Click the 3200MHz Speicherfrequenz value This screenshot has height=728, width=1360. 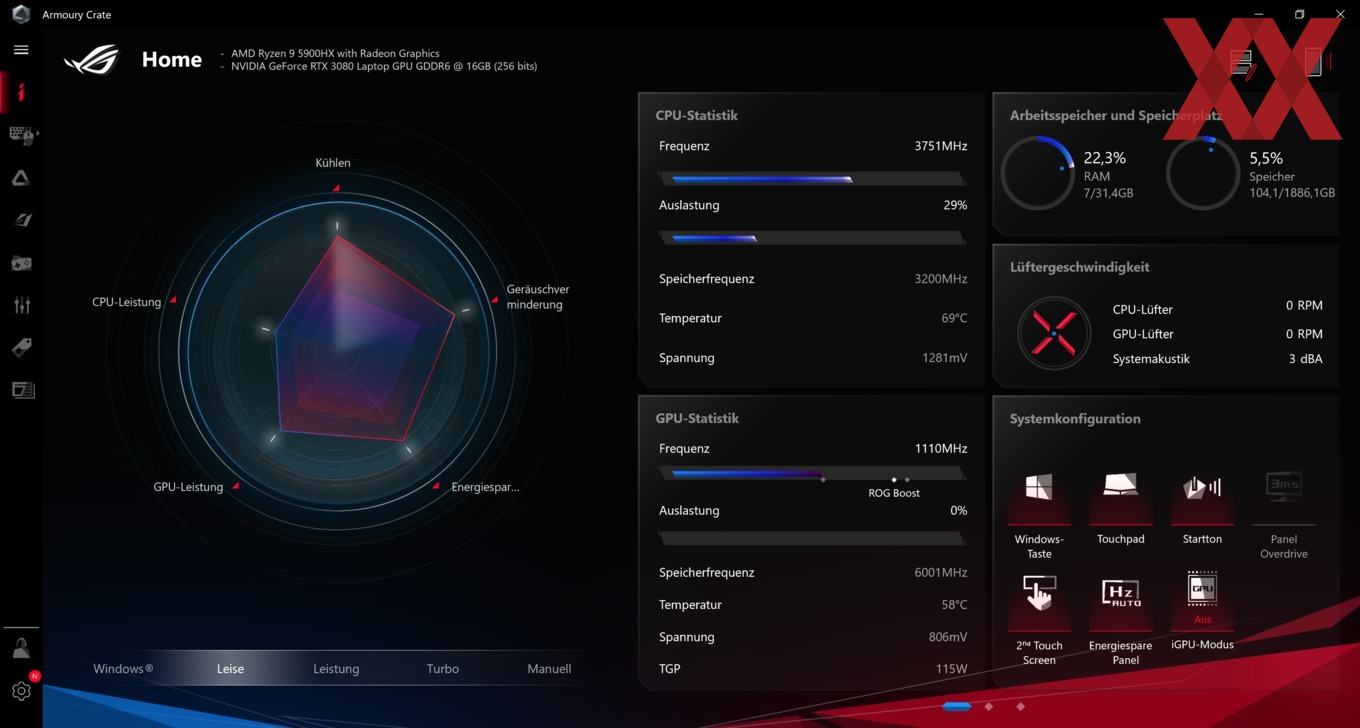click(941, 279)
